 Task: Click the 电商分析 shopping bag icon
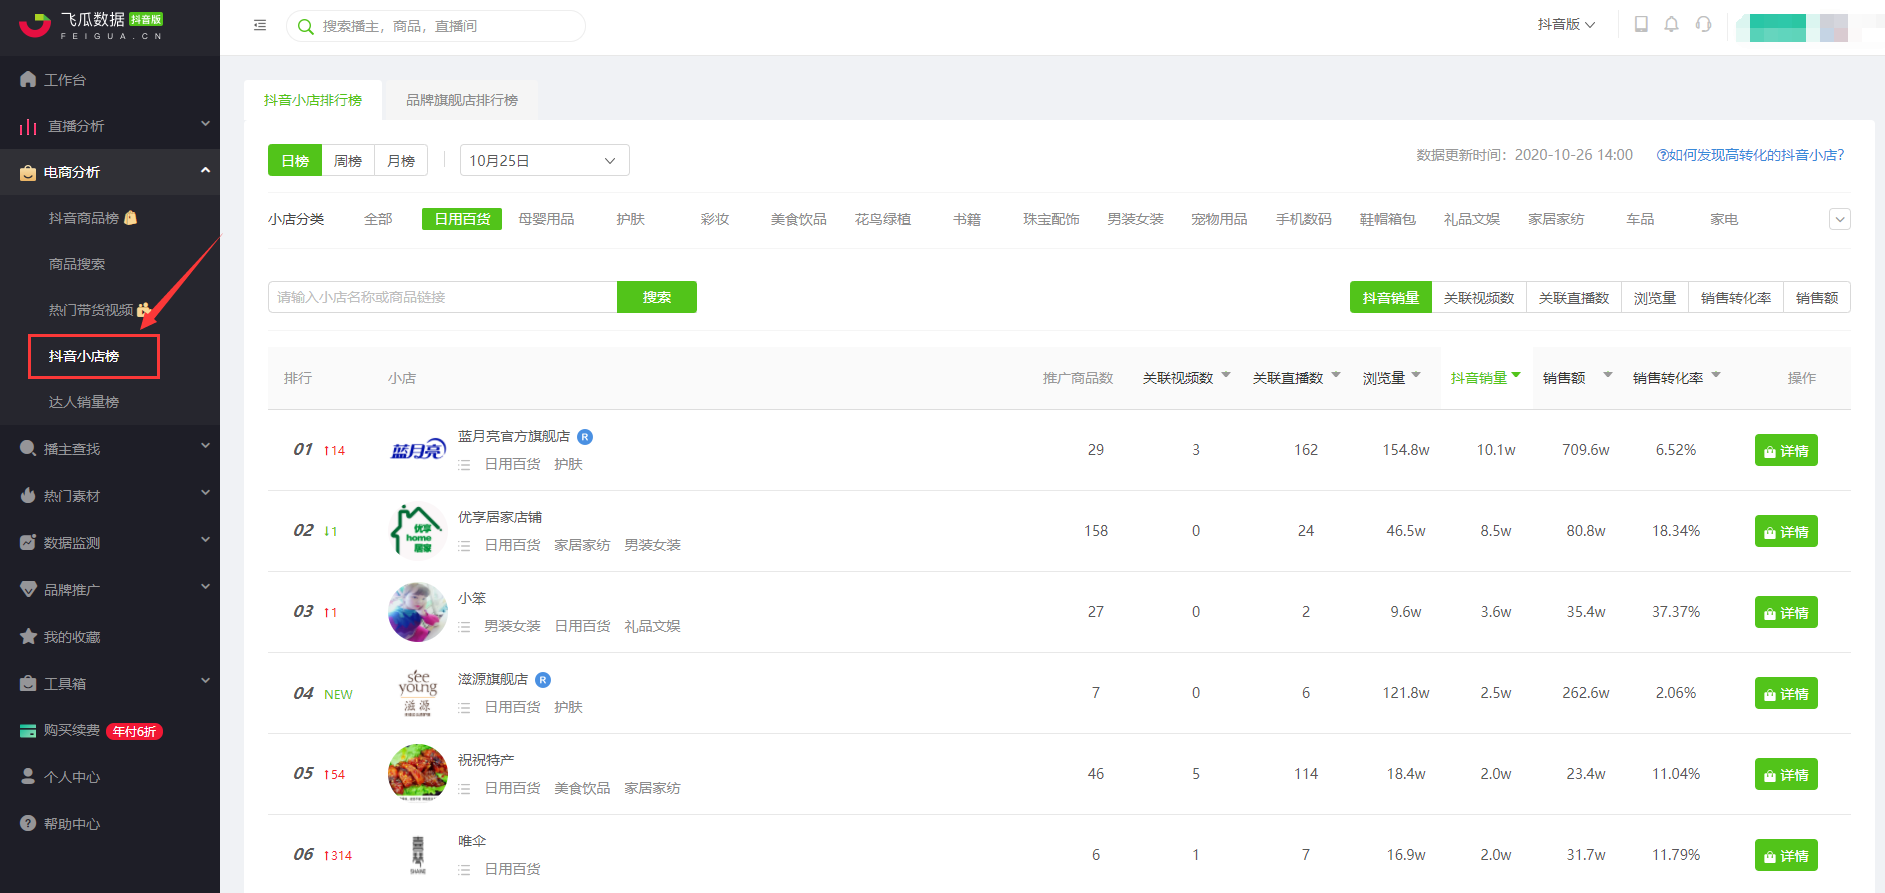click(28, 173)
